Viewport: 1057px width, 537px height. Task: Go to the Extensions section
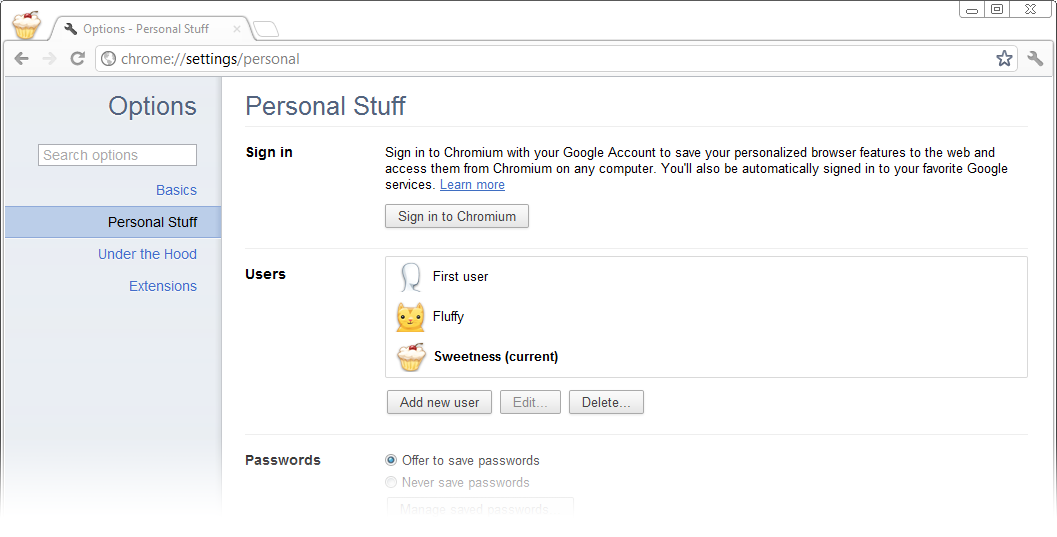point(163,286)
